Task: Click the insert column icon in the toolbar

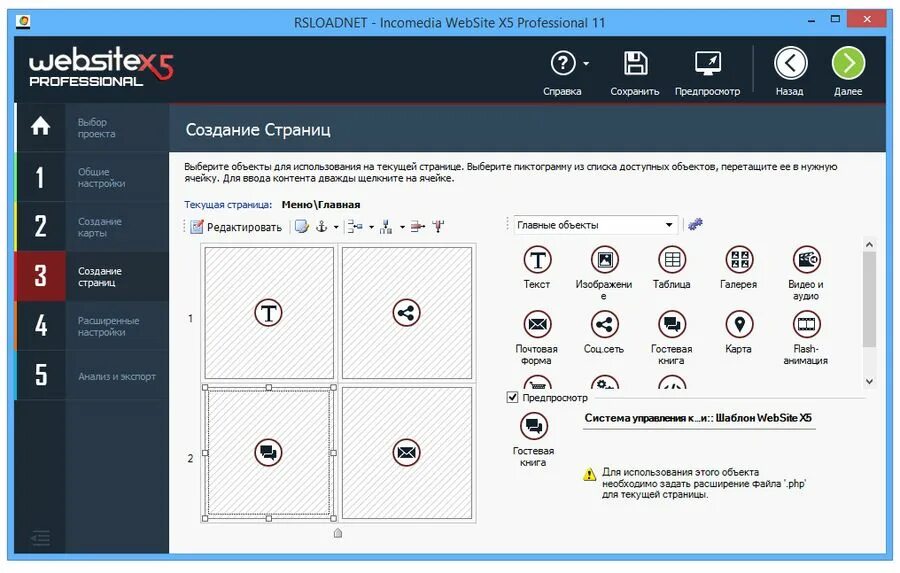Action: 386,227
